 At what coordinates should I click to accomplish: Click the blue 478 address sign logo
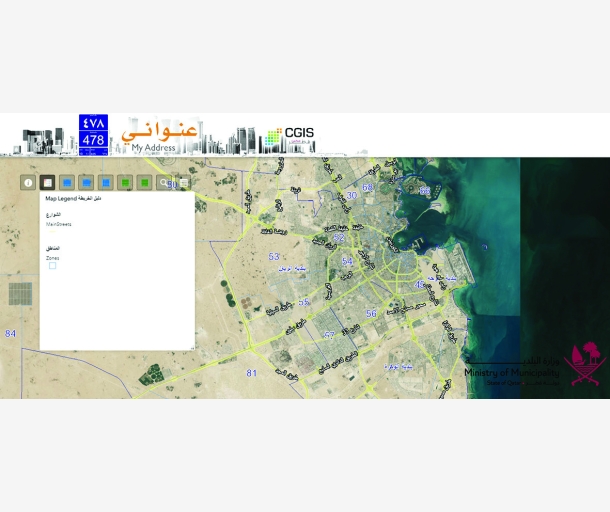click(93, 135)
